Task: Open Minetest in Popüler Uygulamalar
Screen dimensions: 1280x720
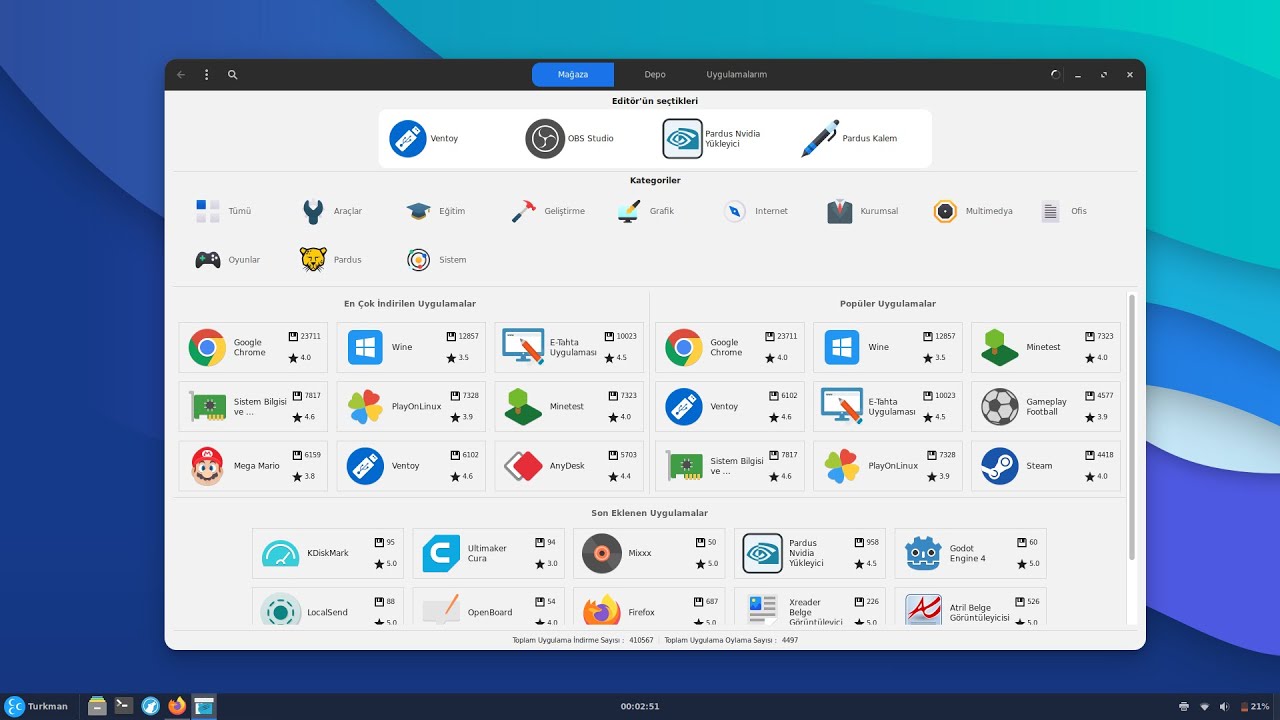Action: tap(1046, 347)
